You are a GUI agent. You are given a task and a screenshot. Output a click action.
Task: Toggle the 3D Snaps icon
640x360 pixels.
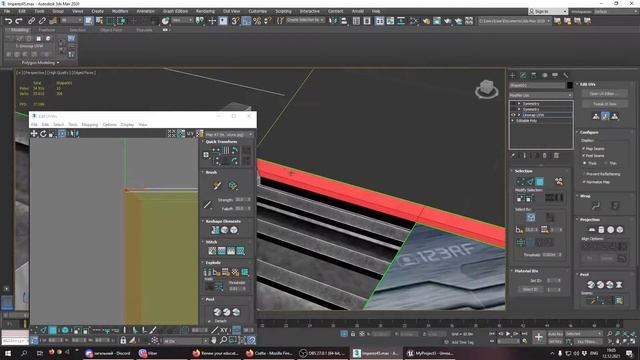235,21
